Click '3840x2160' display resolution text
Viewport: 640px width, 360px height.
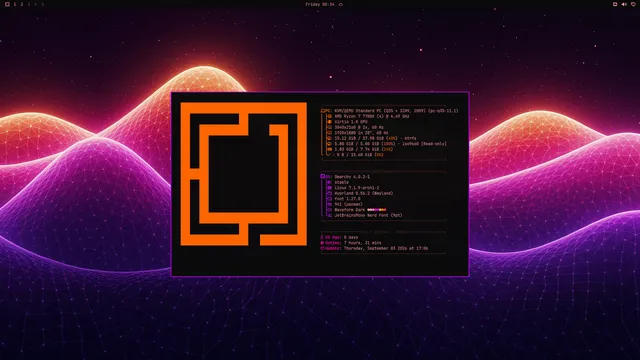click(358, 127)
